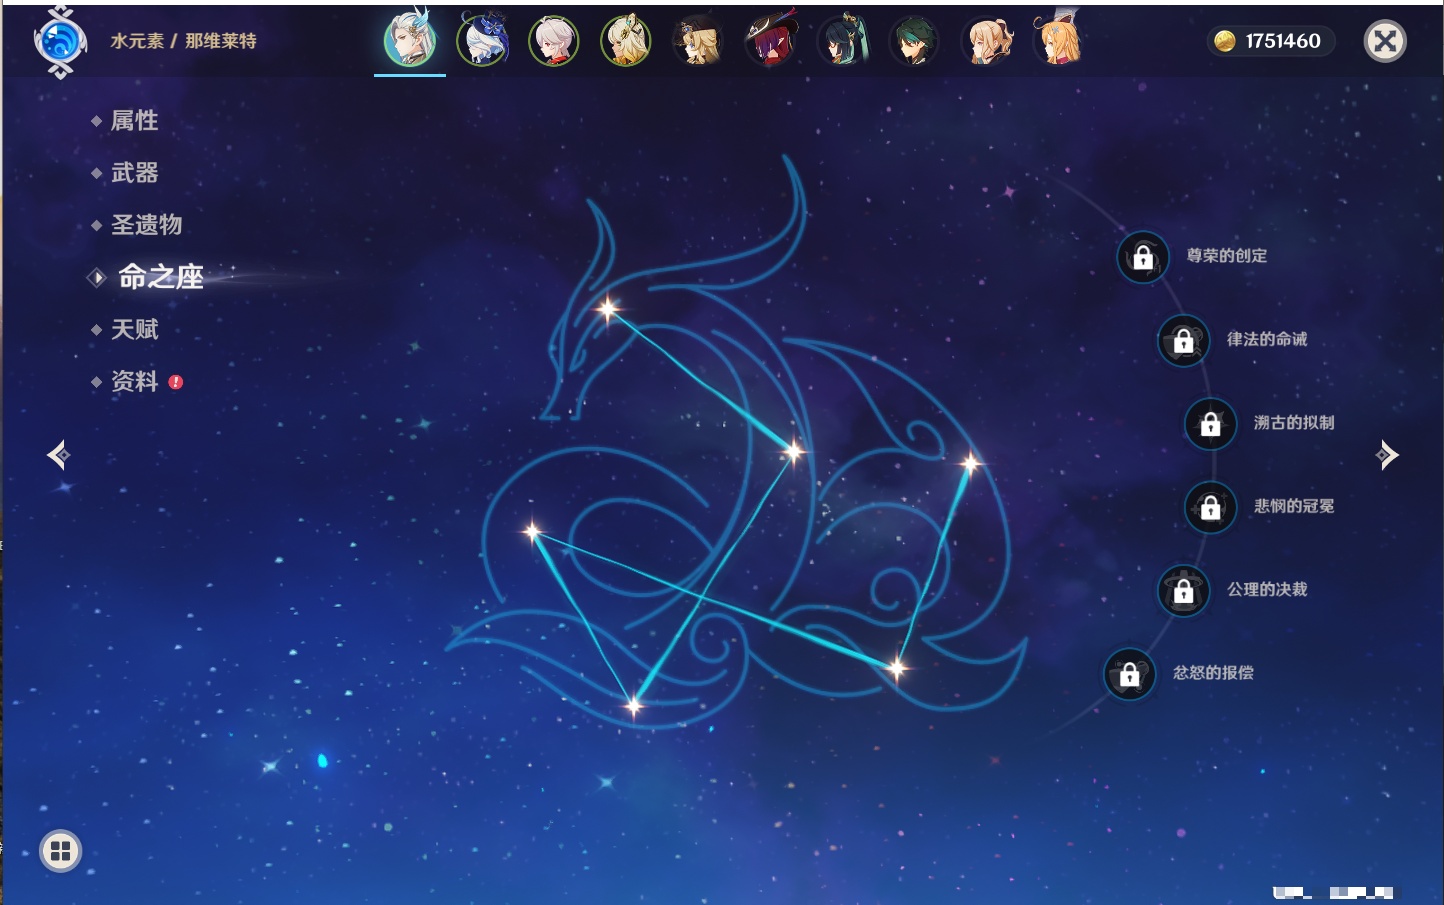Click the 悲悯的冠冕 constellation name

(x=1294, y=506)
